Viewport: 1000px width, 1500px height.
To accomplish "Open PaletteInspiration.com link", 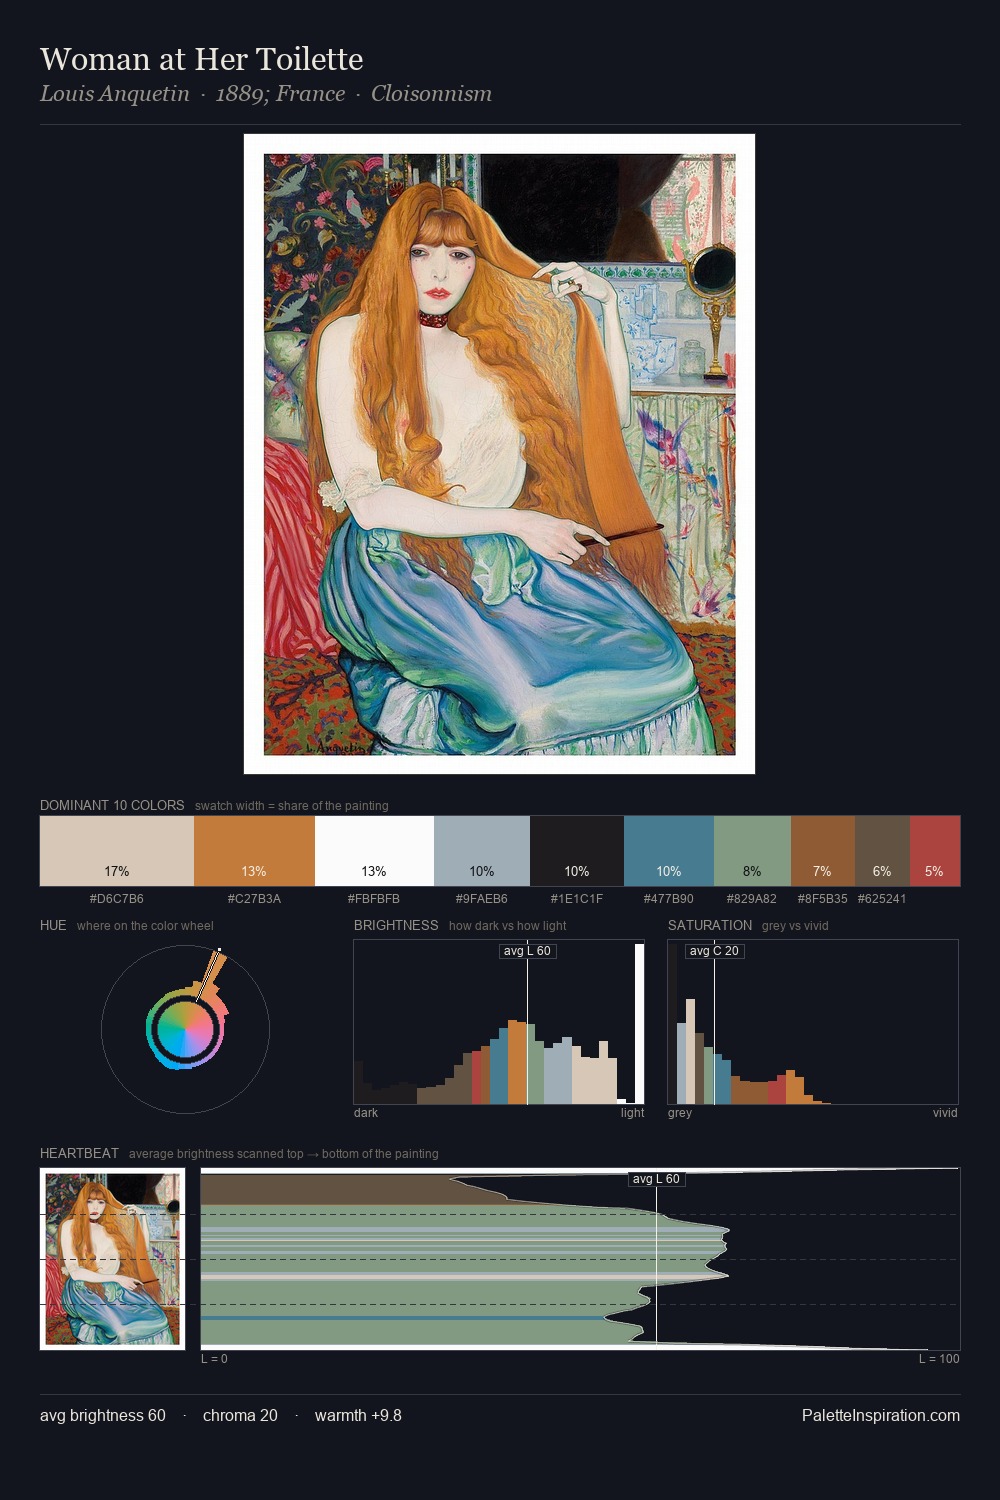I will tap(881, 1415).
